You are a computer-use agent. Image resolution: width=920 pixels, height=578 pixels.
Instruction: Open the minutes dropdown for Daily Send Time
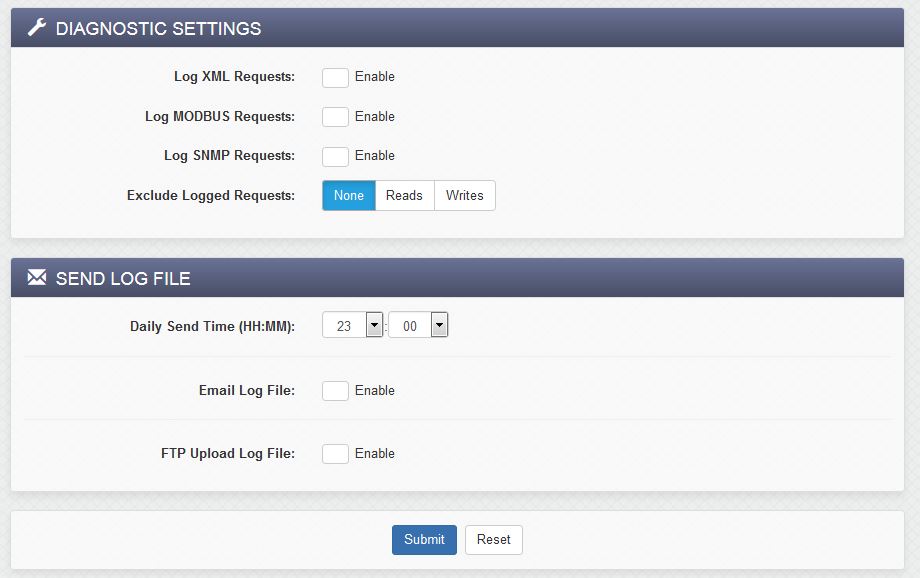(x=437, y=324)
